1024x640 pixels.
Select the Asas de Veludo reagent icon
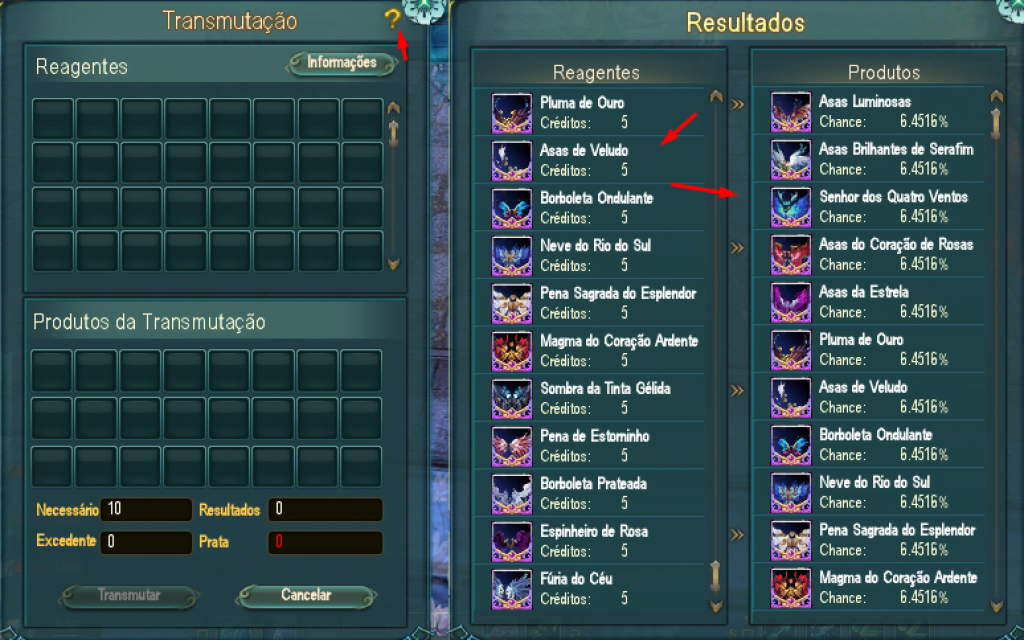511,161
